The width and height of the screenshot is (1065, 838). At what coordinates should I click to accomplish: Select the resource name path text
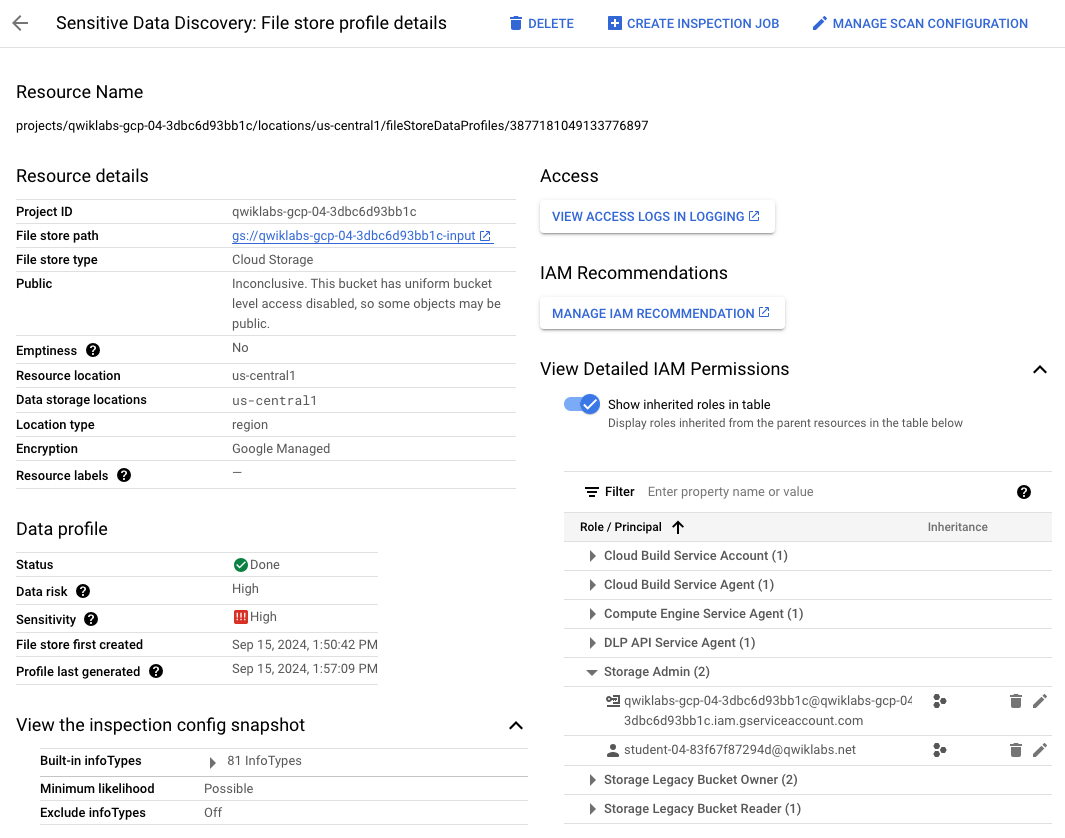click(x=332, y=126)
